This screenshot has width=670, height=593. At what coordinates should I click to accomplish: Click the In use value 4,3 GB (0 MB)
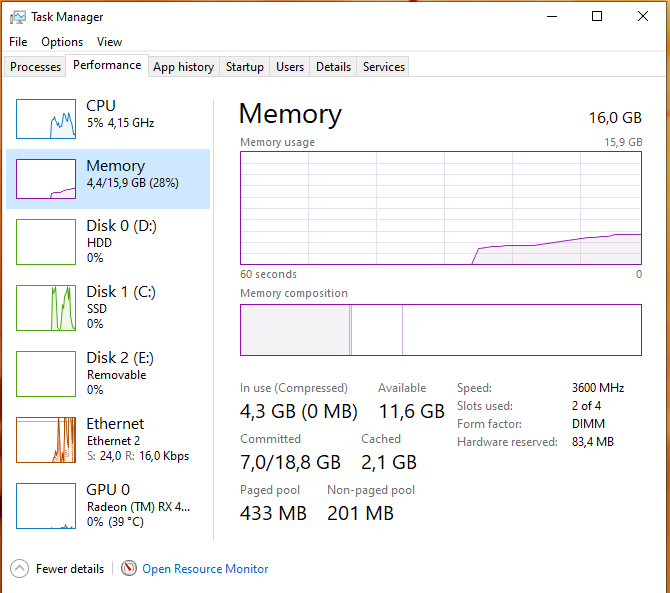(x=298, y=411)
